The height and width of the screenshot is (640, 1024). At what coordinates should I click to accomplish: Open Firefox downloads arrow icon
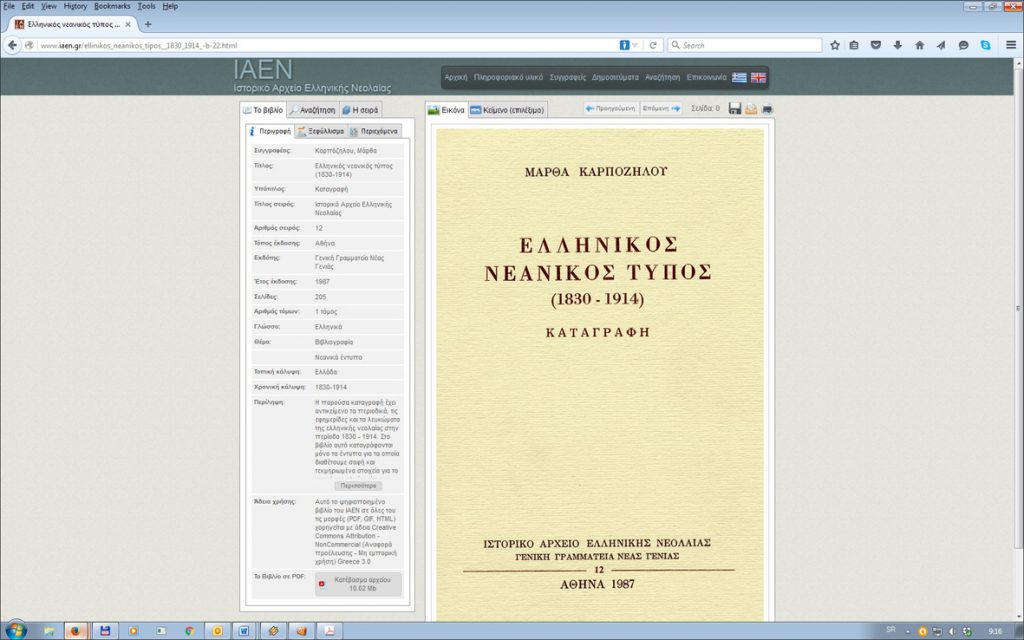pyautogui.click(x=897, y=45)
